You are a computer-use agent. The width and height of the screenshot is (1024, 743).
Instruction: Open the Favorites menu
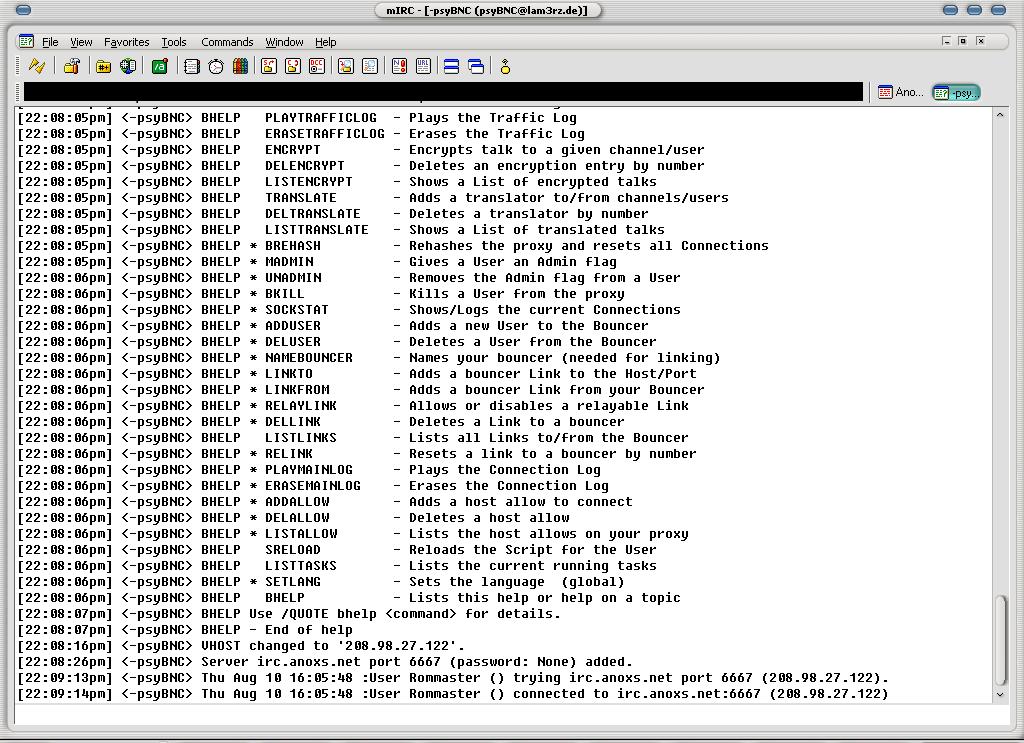[x=127, y=42]
